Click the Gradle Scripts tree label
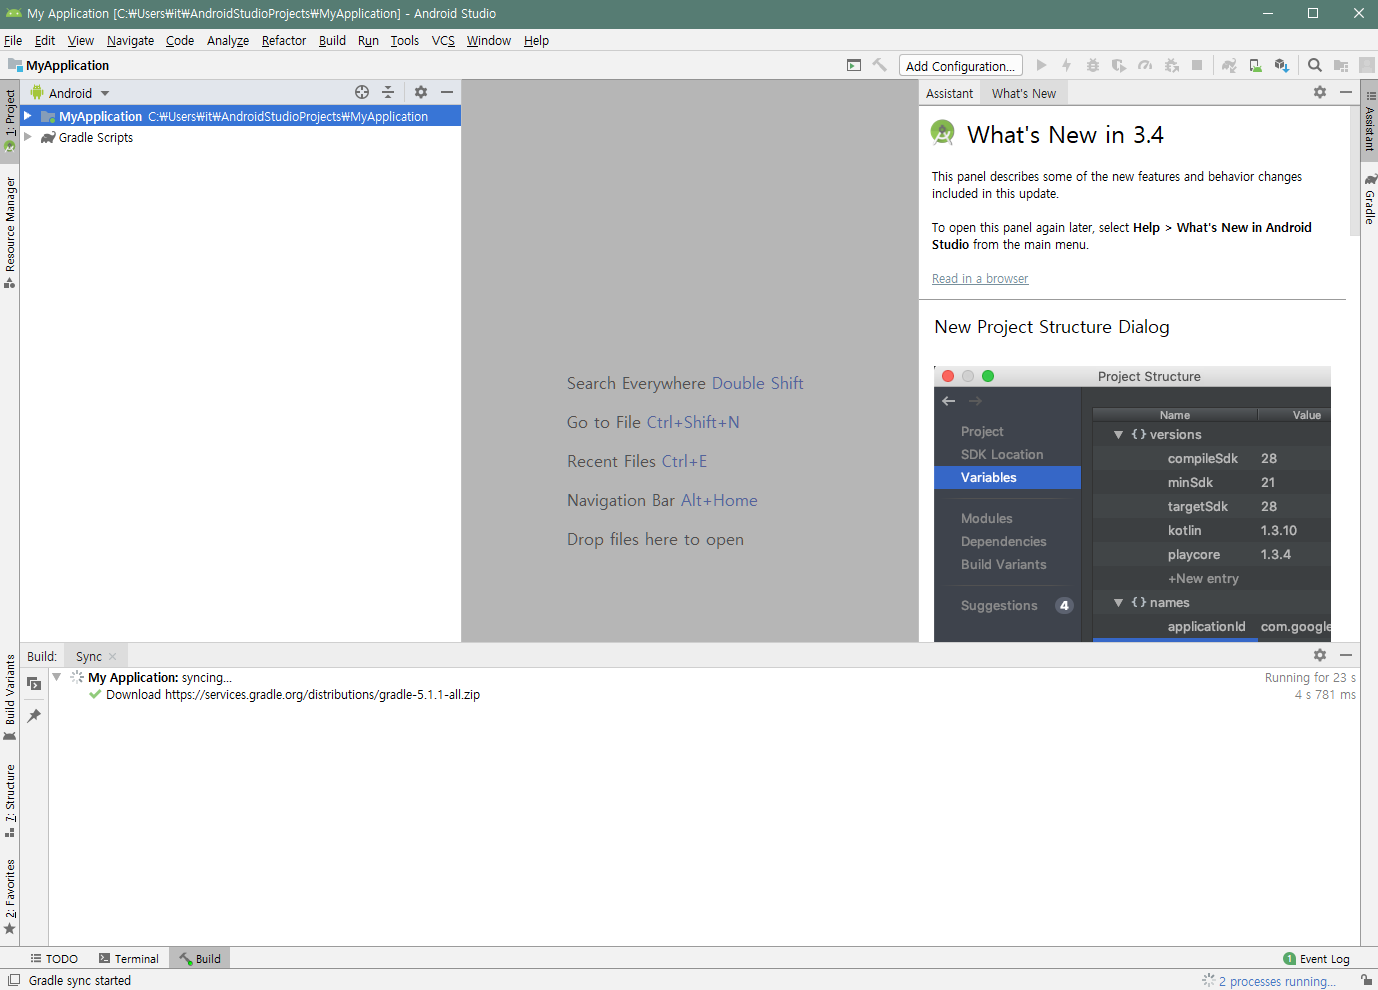1378x990 pixels. (x=96, y=137)
